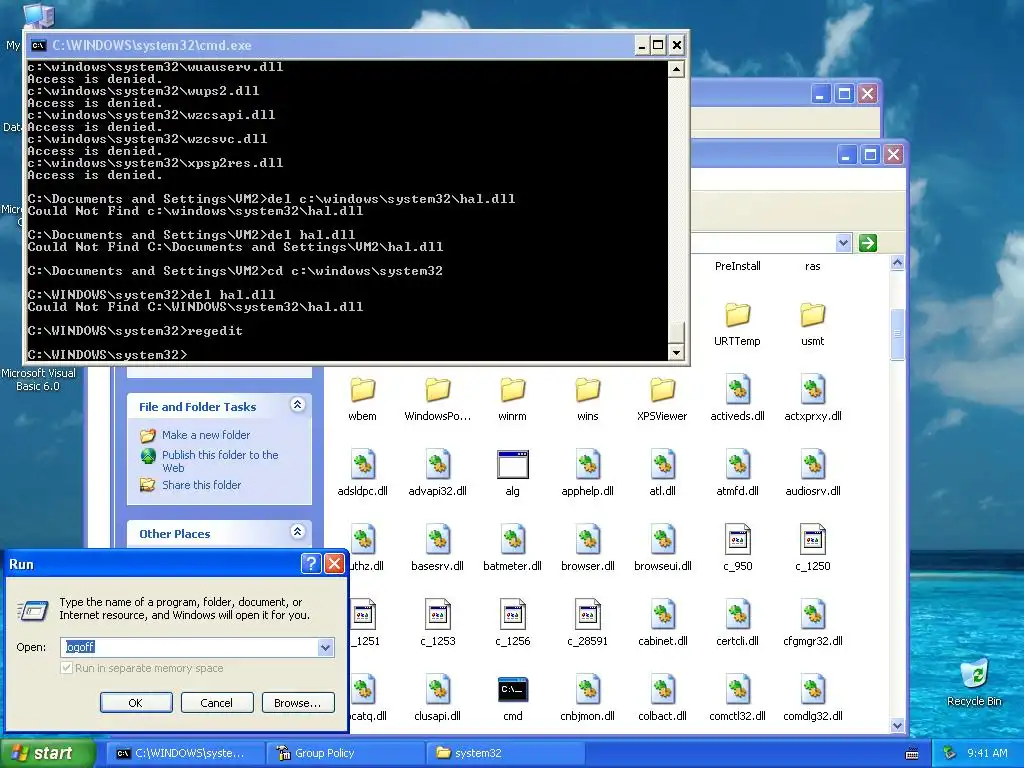Select cabinet.dll file icon
This screenshot has width=1024, height=768.
tap(662, 615)
